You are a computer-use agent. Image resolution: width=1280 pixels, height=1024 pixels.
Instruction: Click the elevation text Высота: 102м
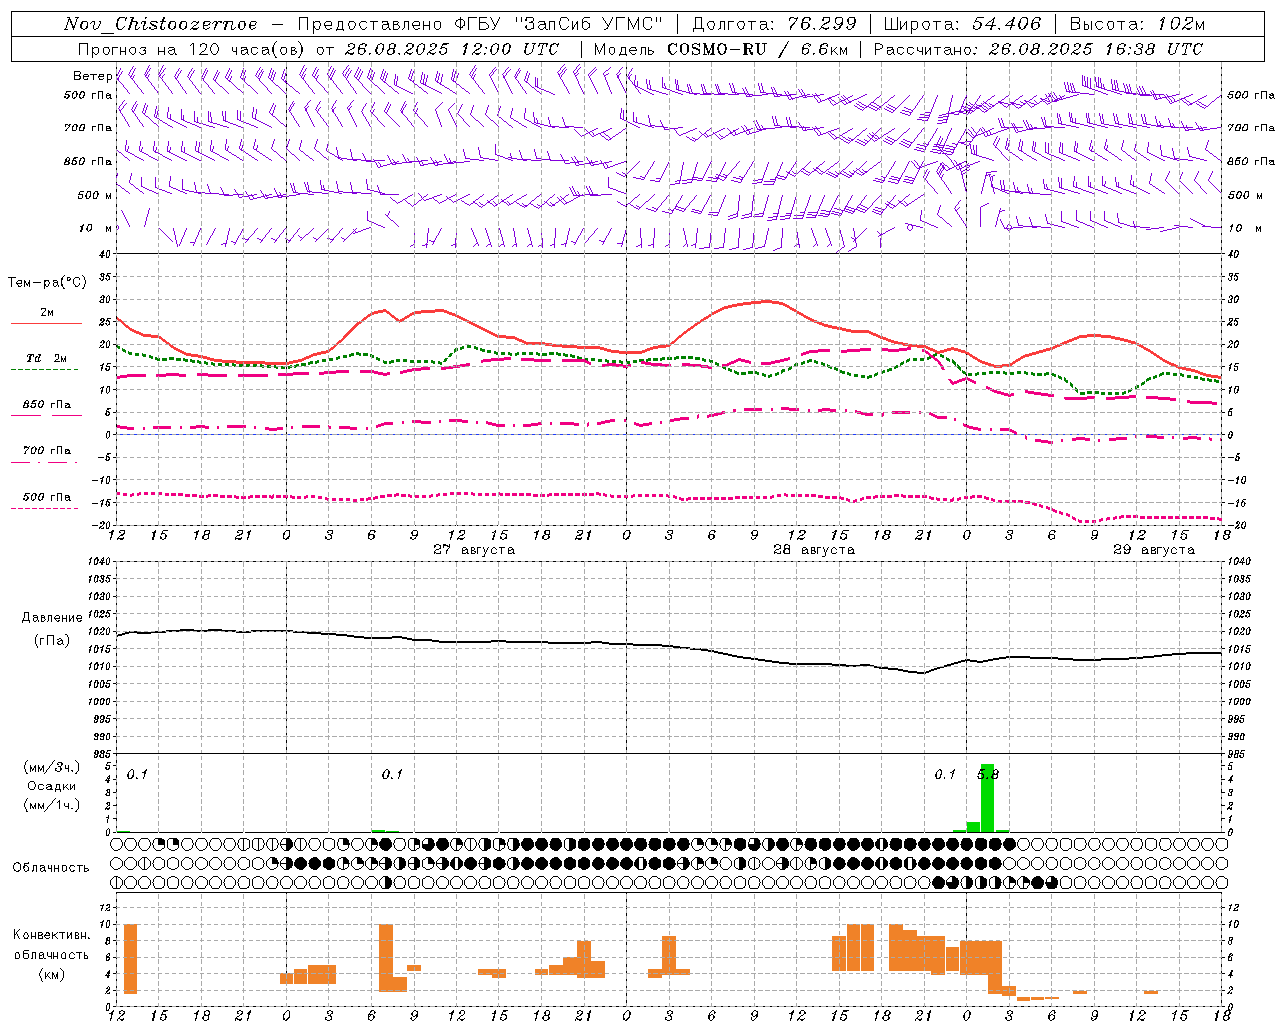[1137, 24]
